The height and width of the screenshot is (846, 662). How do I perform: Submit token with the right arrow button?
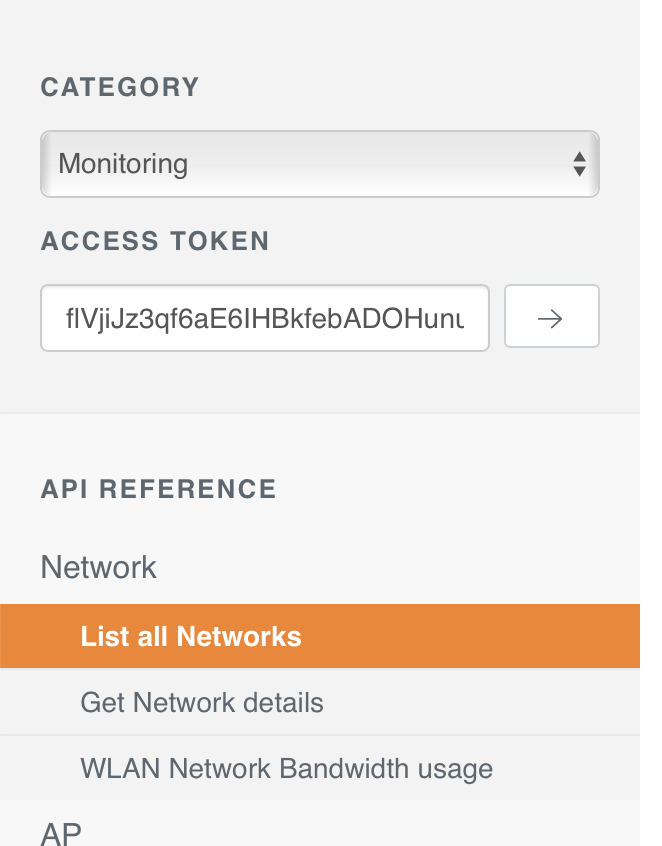(551, 317)
